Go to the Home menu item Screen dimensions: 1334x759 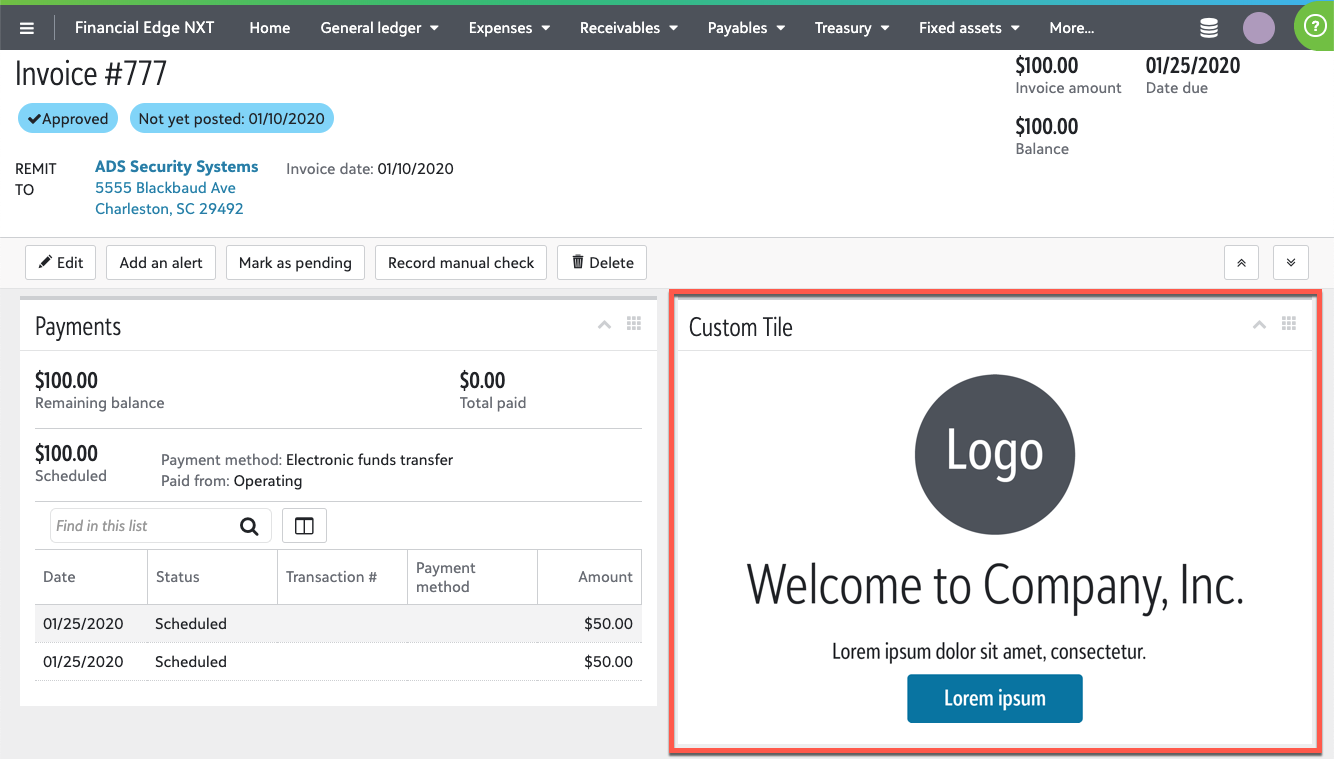[x=270, y=28]
